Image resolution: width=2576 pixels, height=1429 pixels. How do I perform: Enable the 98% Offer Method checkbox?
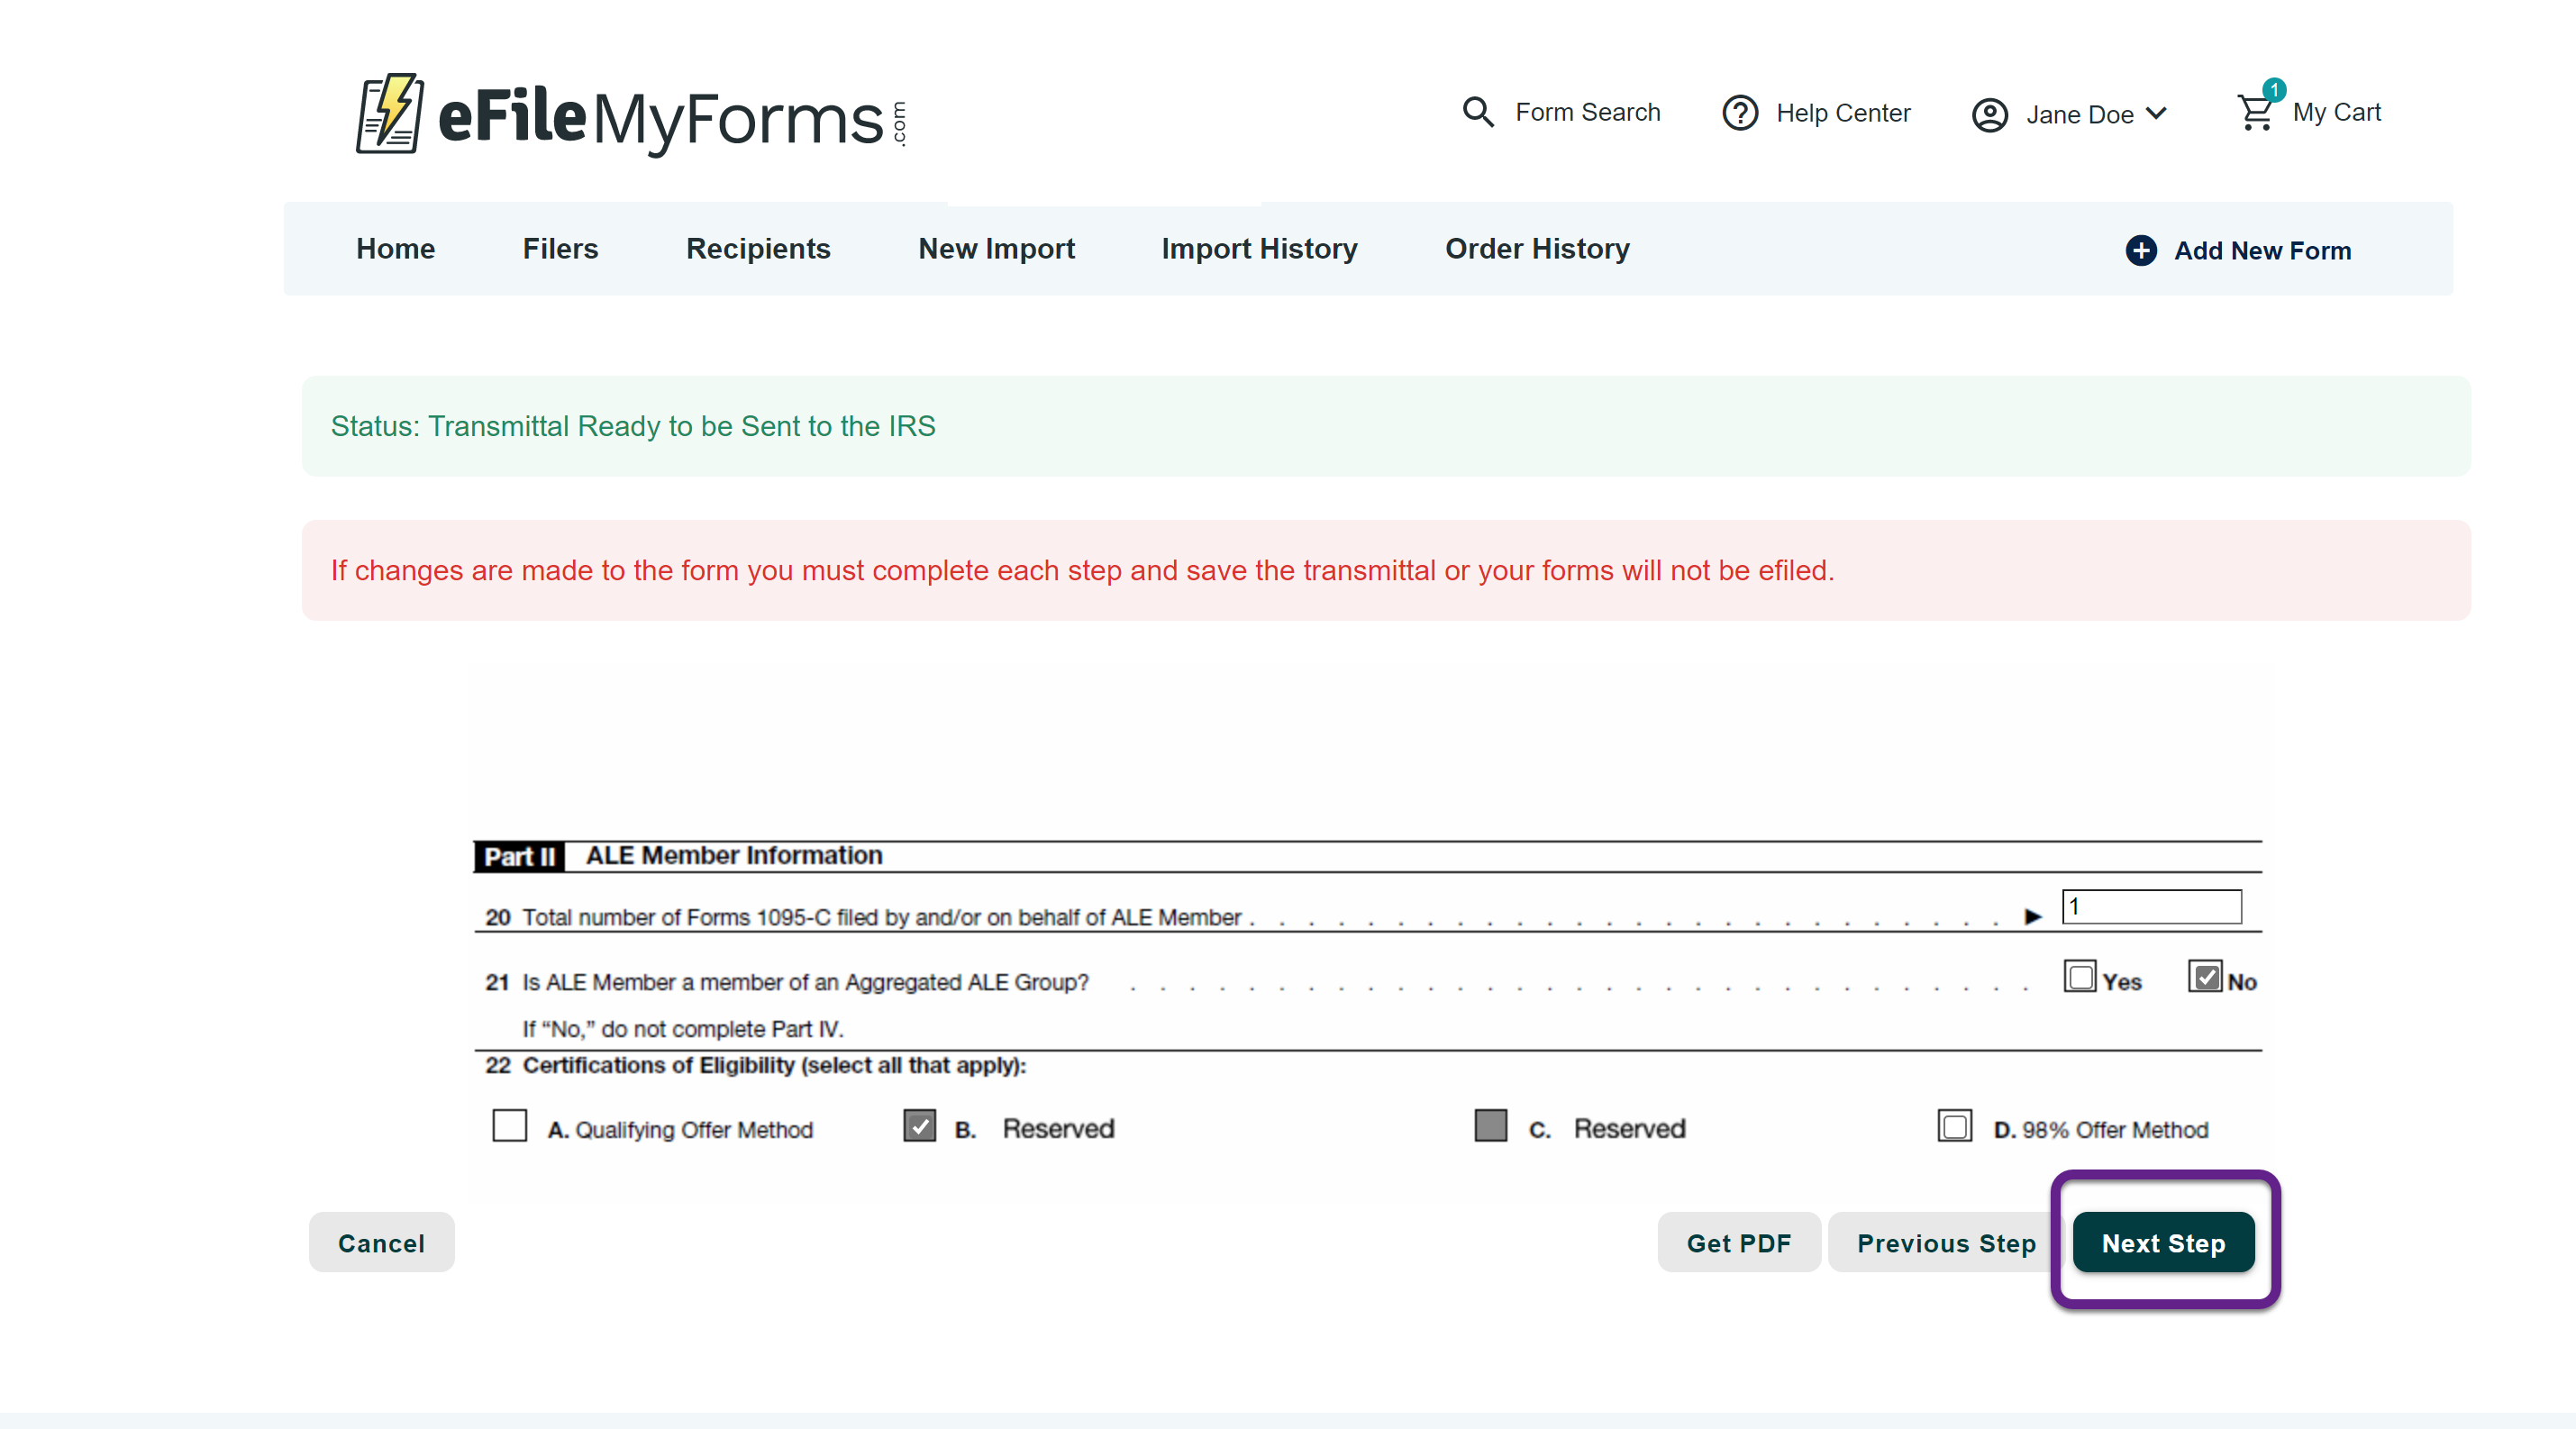pos(1954,1126)
